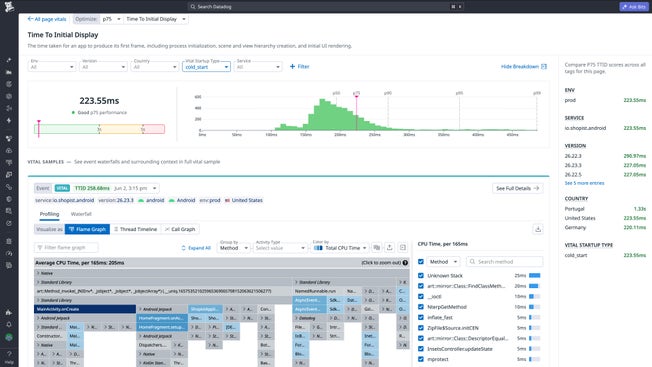Open the Vital Startup Type cold_start dropdown

206,67
